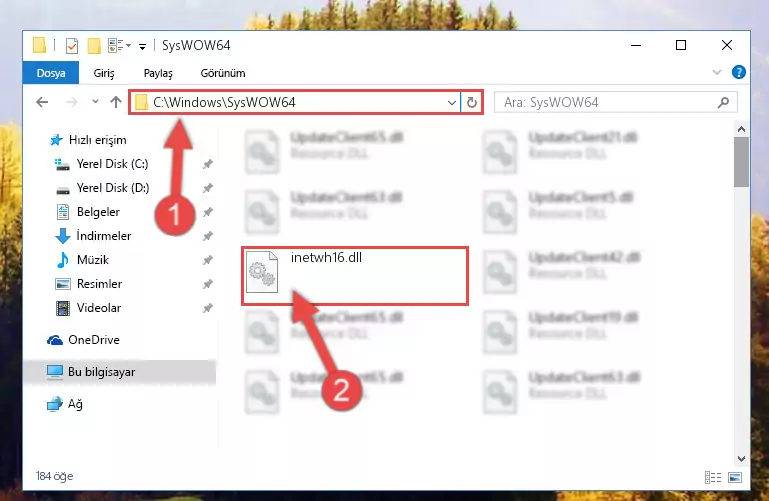Open the Dosya file menu
Screen dimensions: 769x501
coord(51,73)
